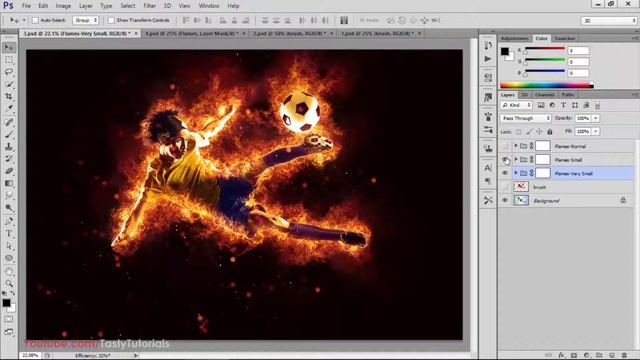This screenshot has height=360, width=640.
Task: Open the Pass Through blend mode dropdown
Action: tap(526, 118)
